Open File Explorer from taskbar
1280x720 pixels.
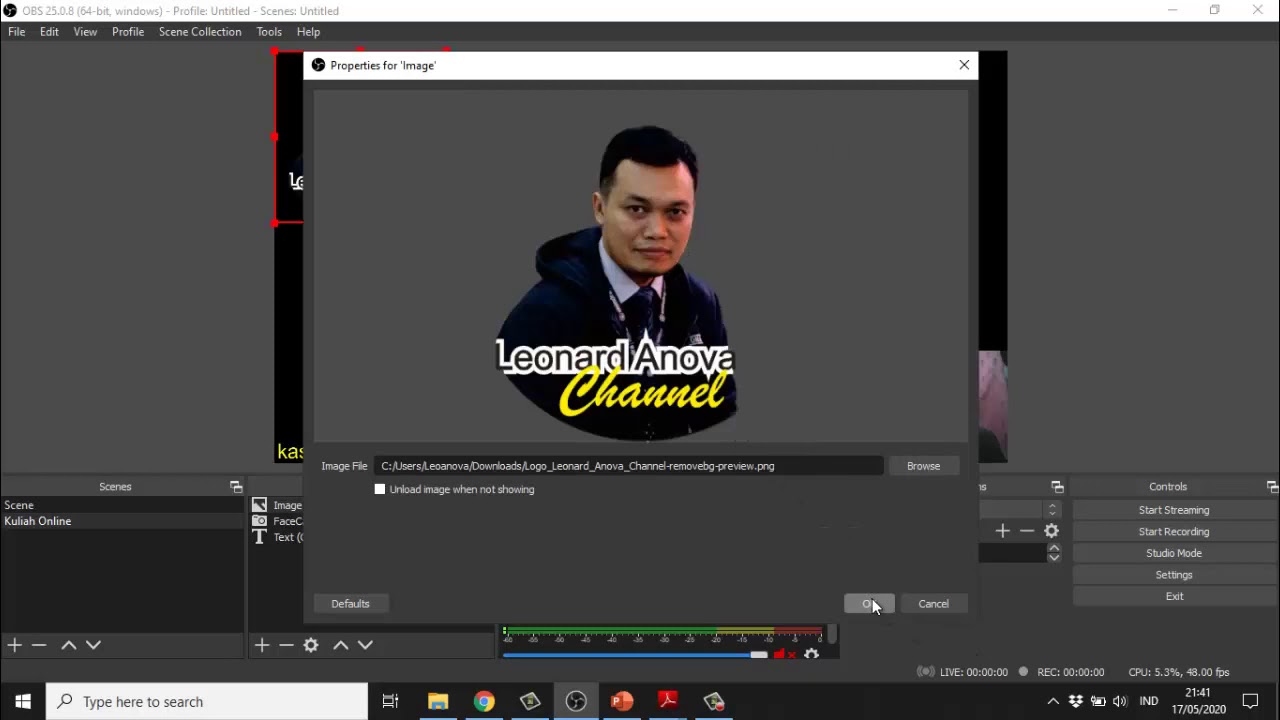(x=438, y=701)
